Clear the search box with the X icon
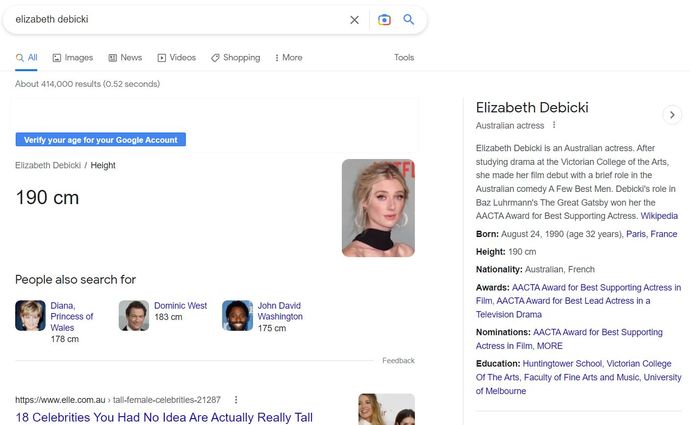 pyautogui.click(x=354, y=20)
